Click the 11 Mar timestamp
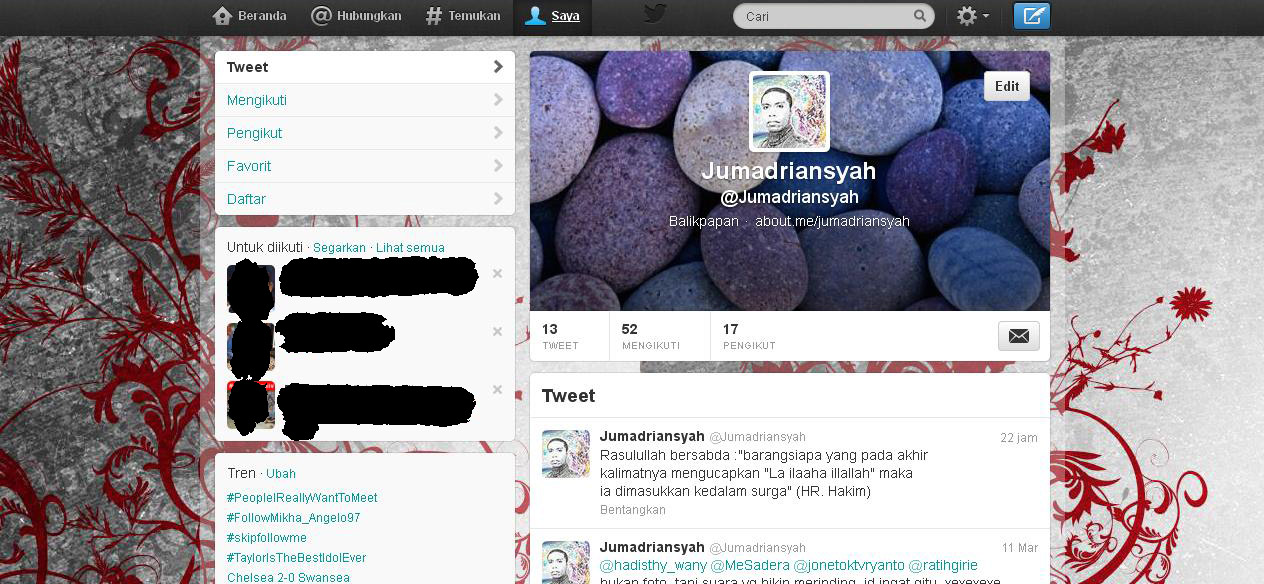 [x=1020, y=548]
